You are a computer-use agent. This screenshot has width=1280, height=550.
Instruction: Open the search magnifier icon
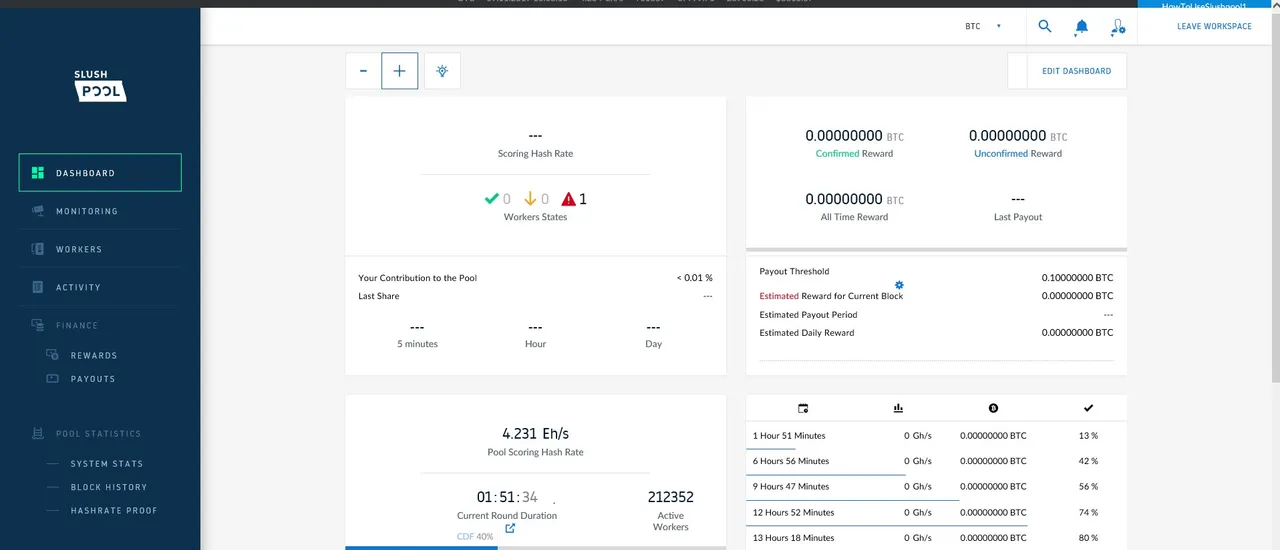pos(1045,26)
